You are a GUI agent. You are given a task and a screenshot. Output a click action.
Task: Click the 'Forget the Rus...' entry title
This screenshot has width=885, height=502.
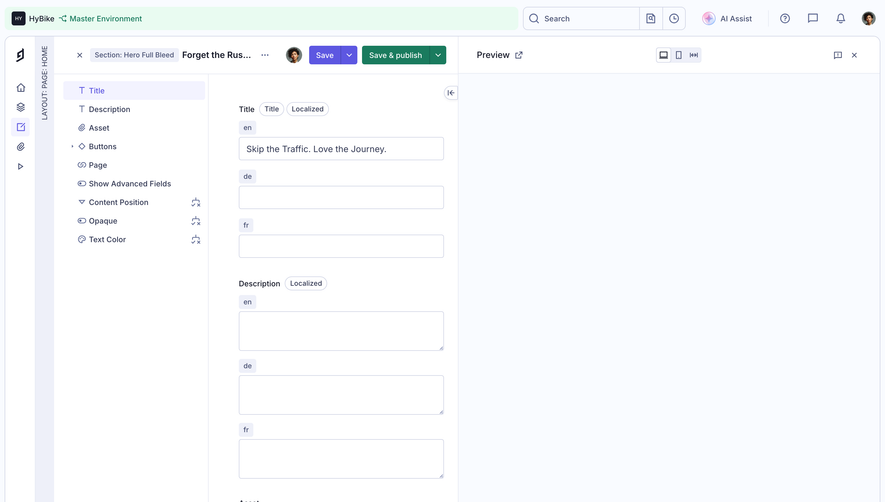[x=217, y=55]
